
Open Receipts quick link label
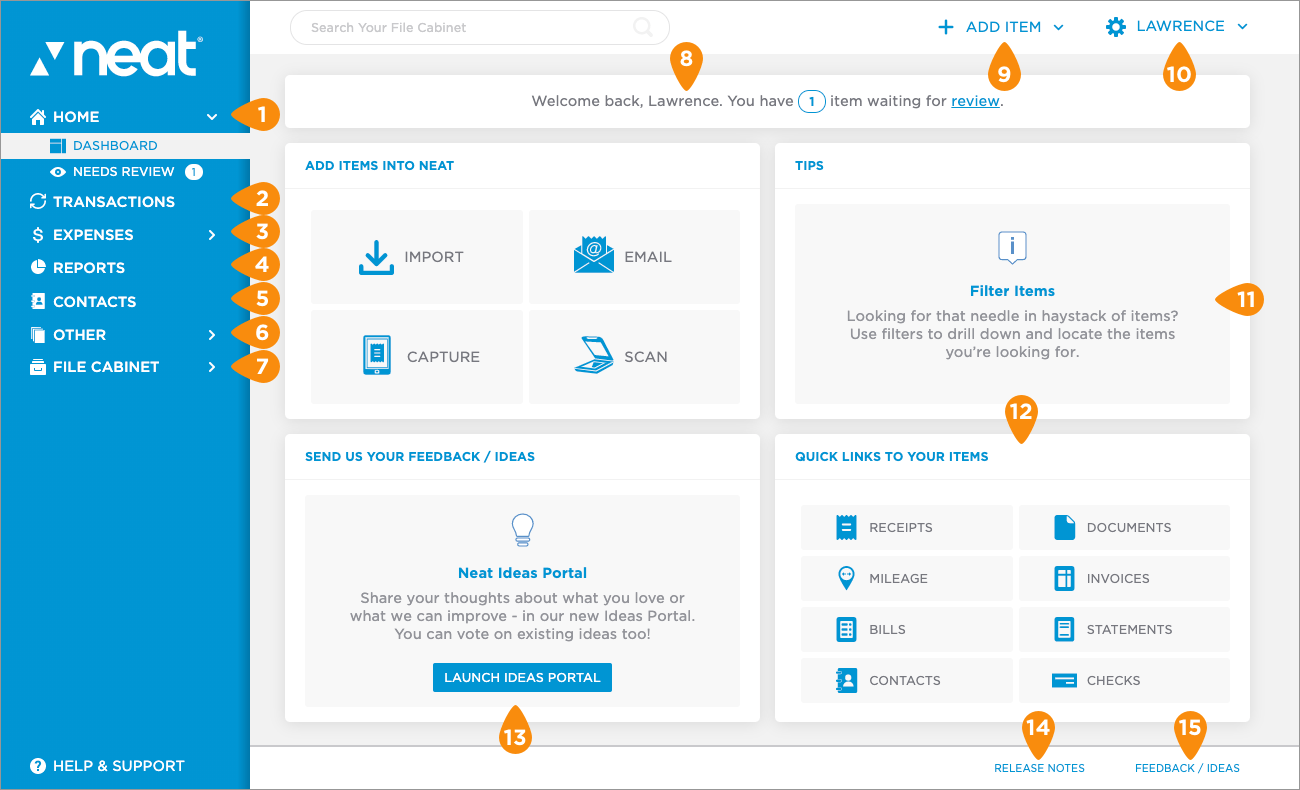tap(901, 527)
